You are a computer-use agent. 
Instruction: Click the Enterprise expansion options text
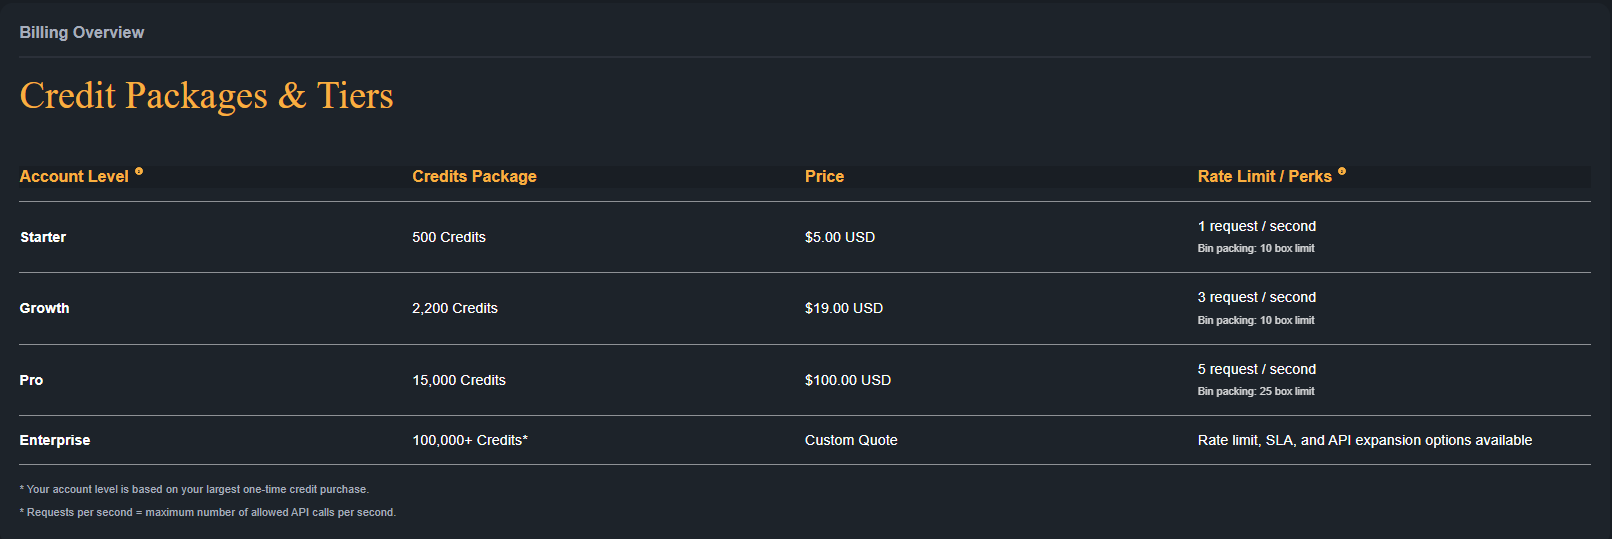point(1365,440)
